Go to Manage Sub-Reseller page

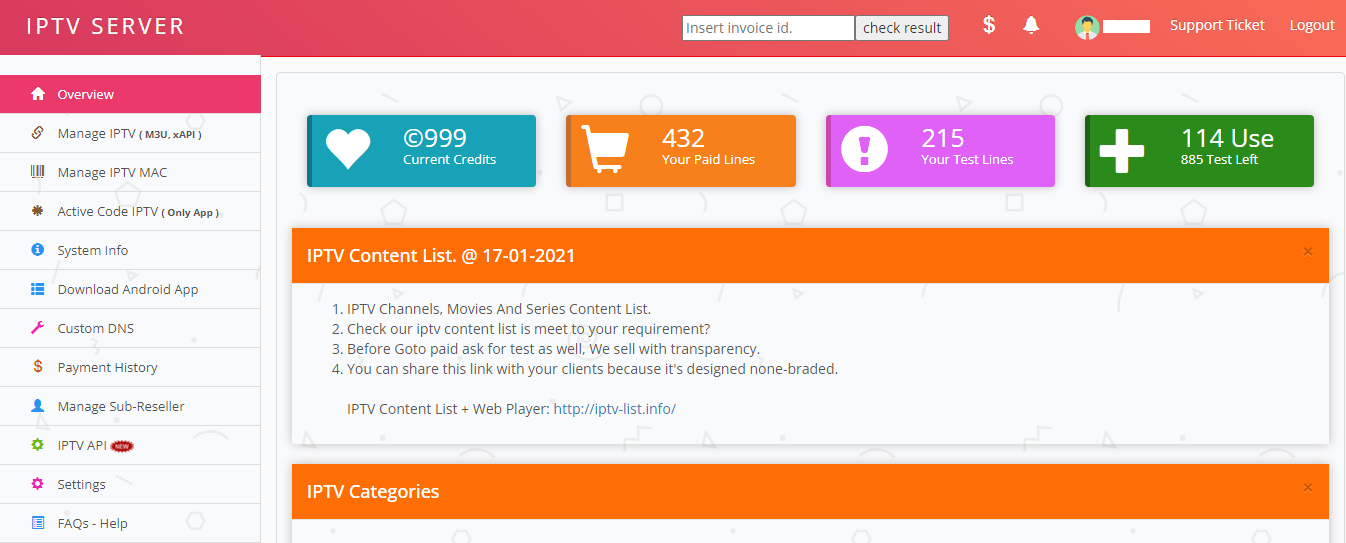pos(120,406)
